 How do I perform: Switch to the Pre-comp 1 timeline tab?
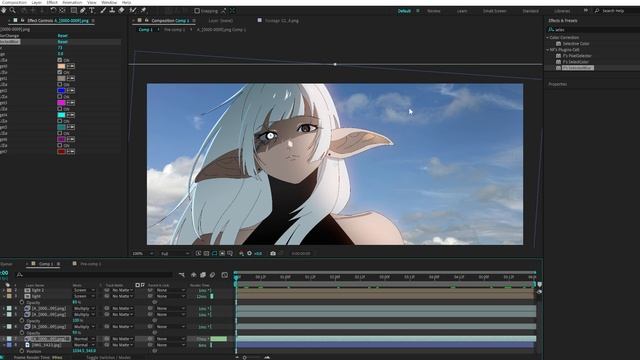(91, 264)
